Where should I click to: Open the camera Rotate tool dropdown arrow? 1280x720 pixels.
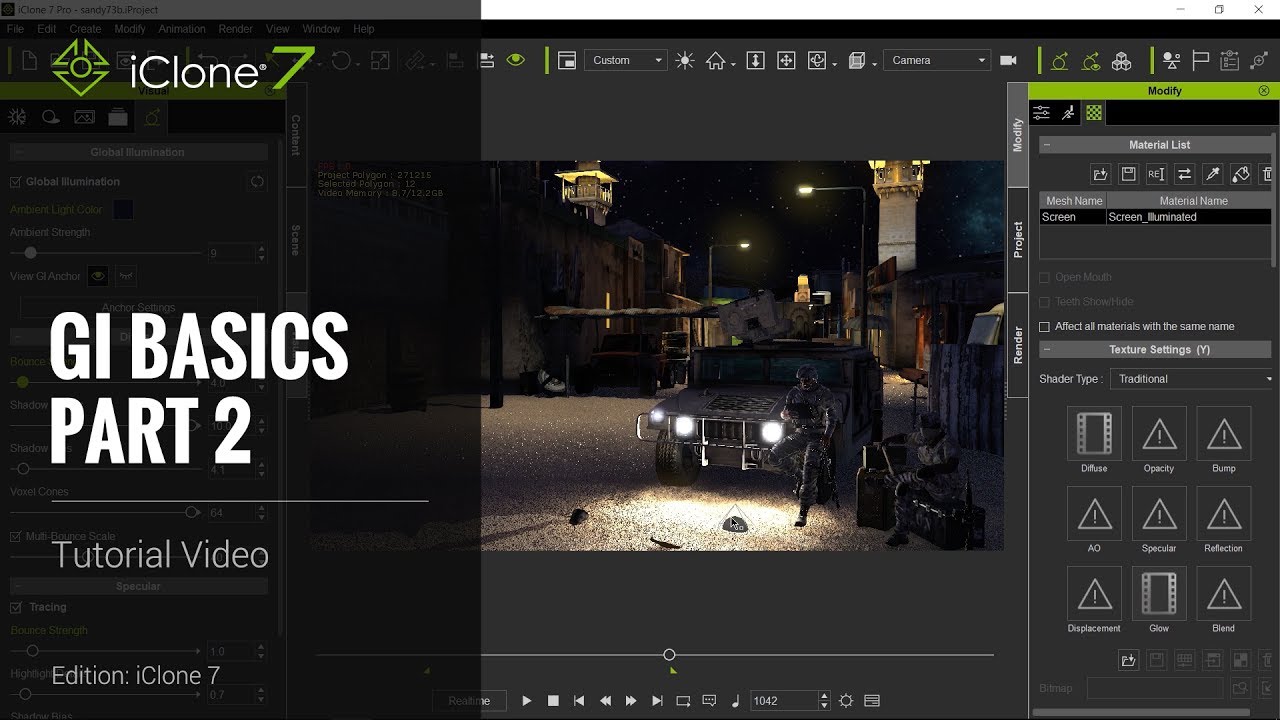click(x=834, y=64)
